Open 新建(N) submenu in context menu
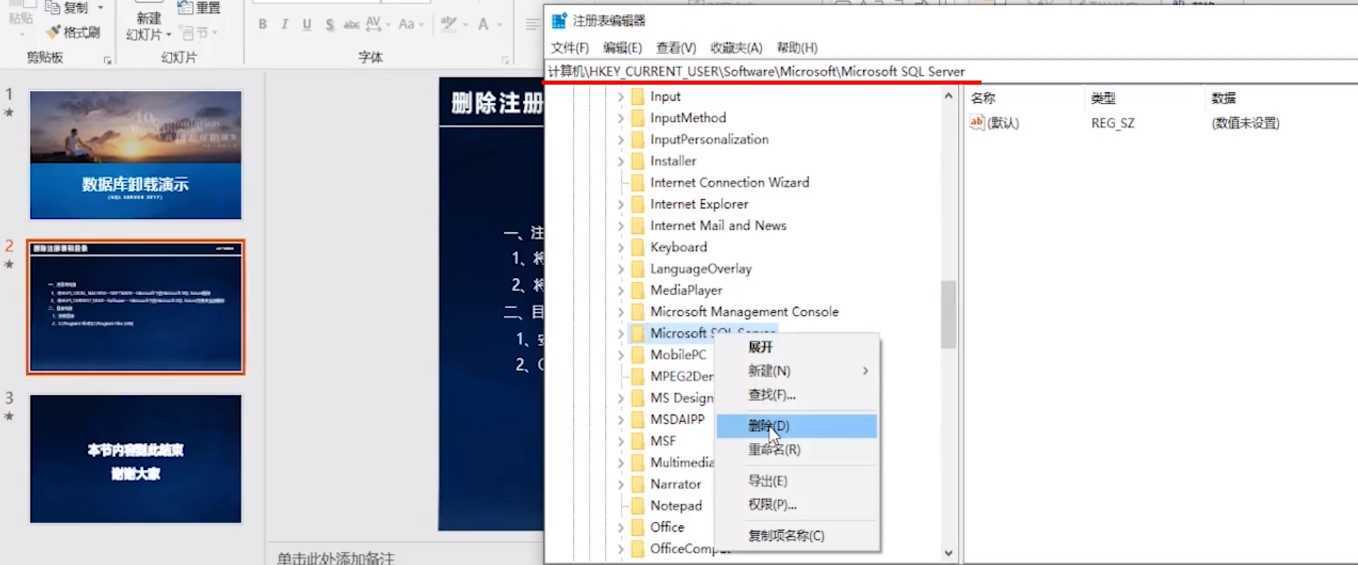This screenshot has height=565, width=1358. pos(797,371)
